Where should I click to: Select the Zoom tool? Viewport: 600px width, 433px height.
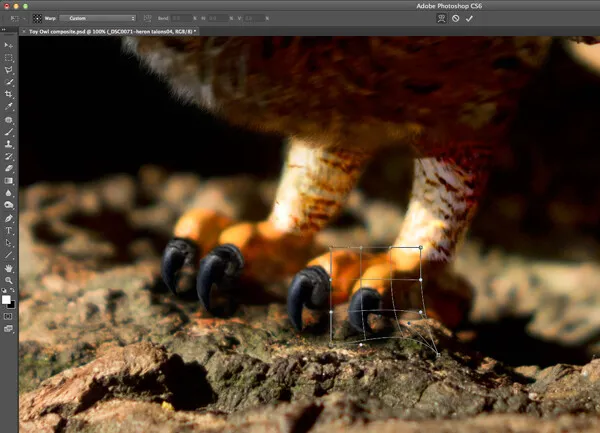click(9, 281)
